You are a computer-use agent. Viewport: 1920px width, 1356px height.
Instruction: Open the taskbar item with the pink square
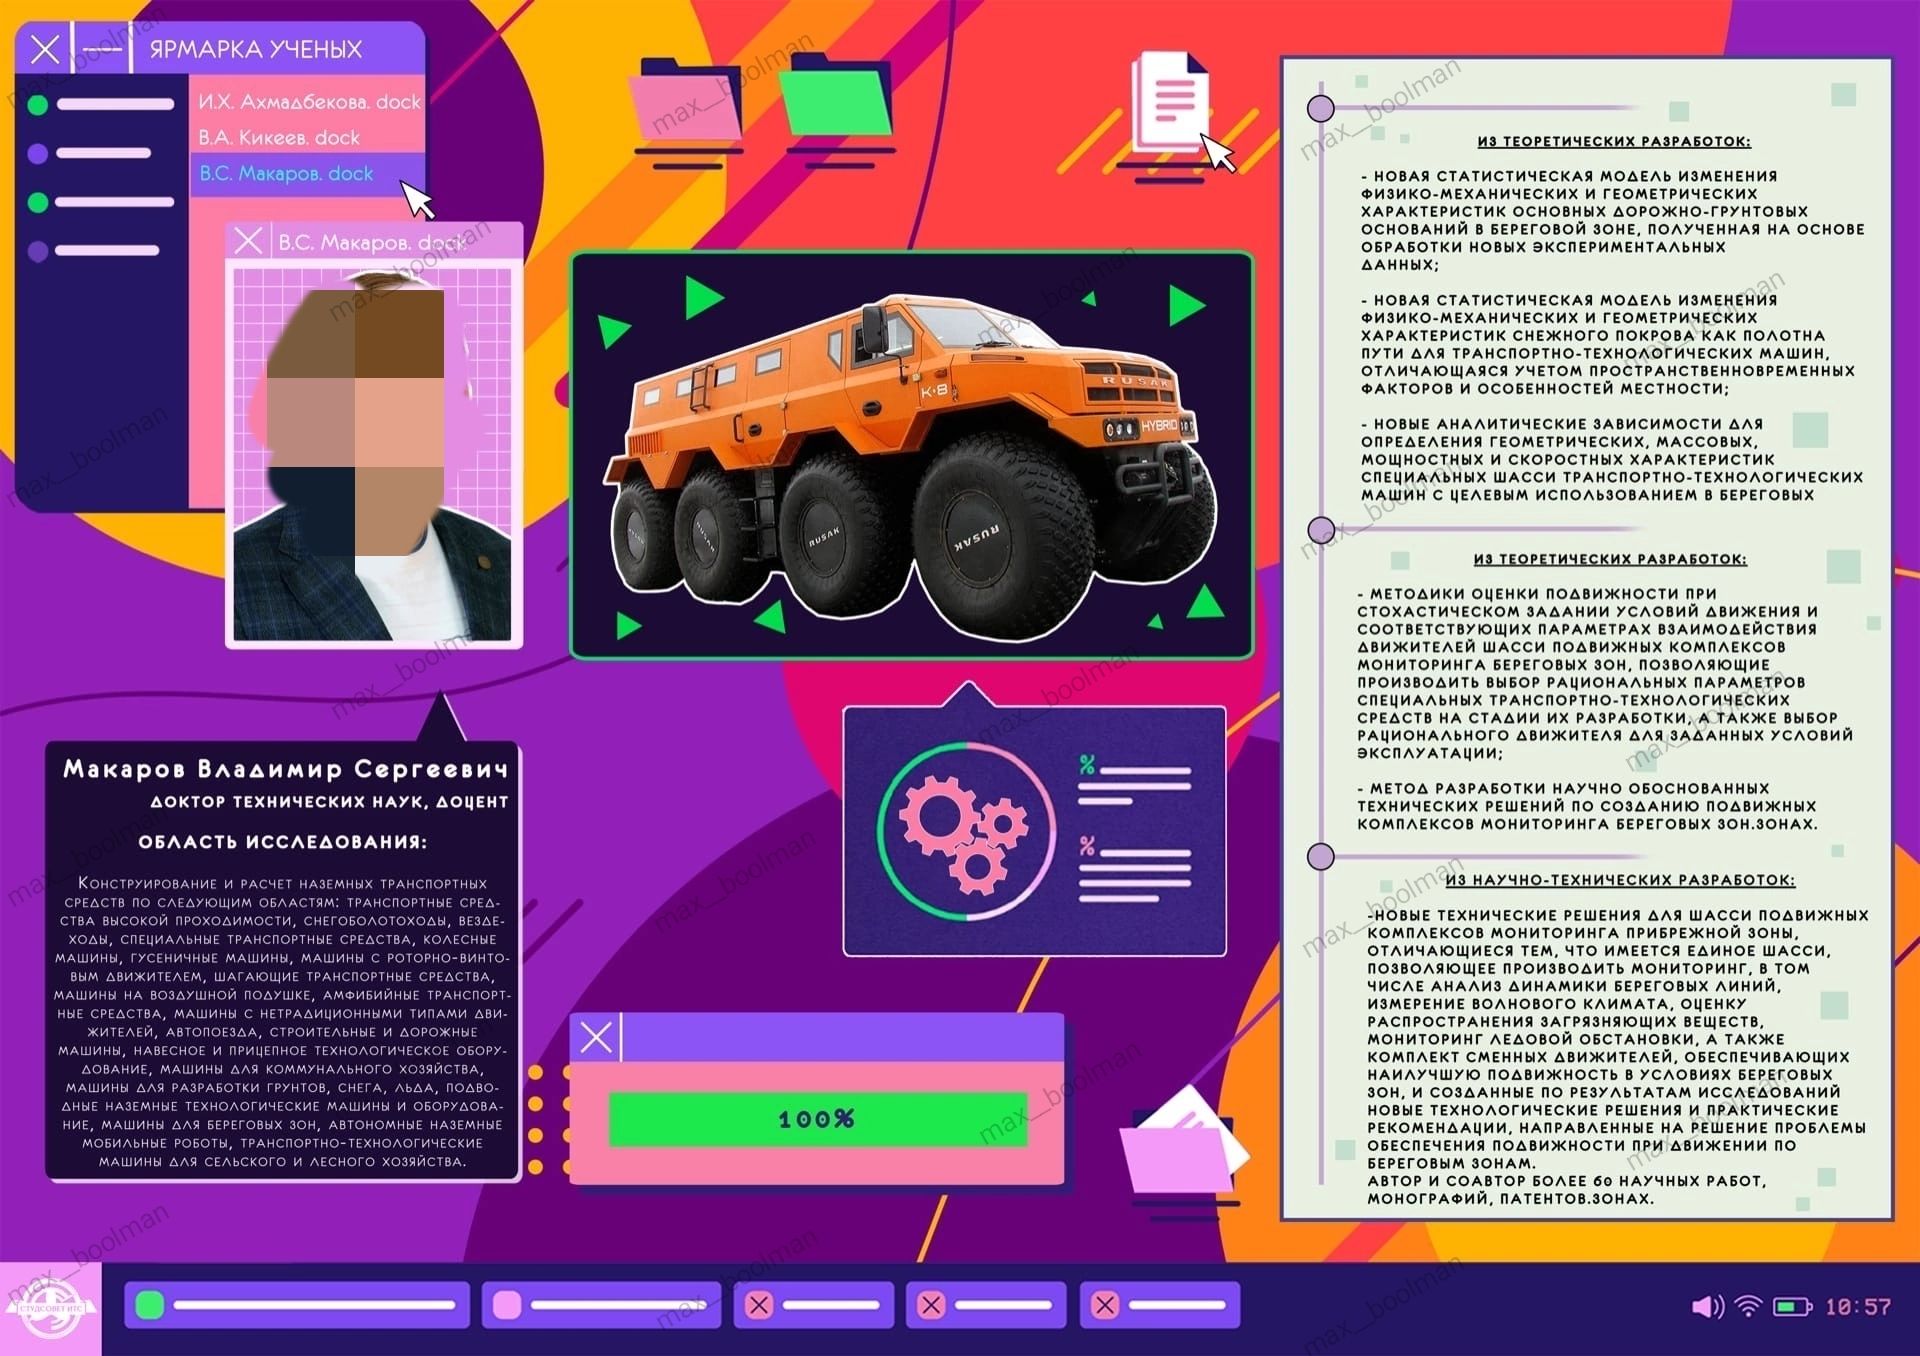602,1305
